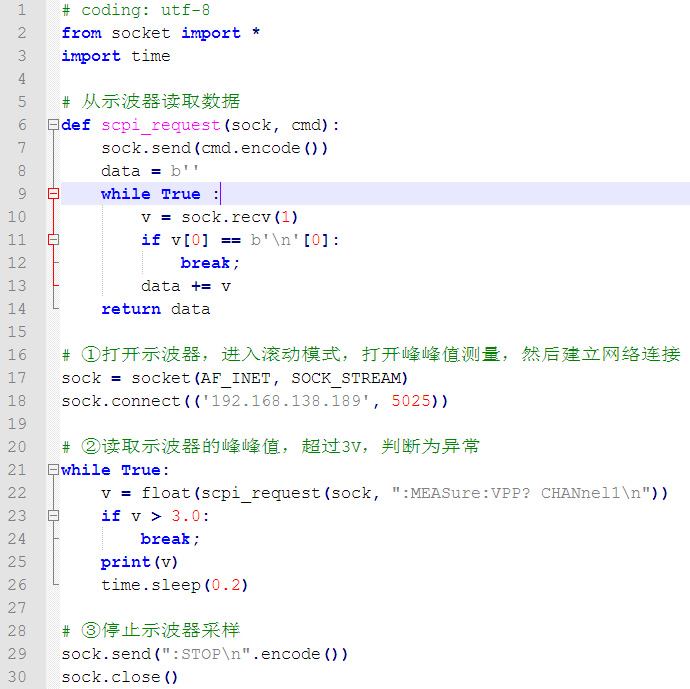Click 'v = sock.recv(1)' line
The image size is (690, 689).
point(220,217)
